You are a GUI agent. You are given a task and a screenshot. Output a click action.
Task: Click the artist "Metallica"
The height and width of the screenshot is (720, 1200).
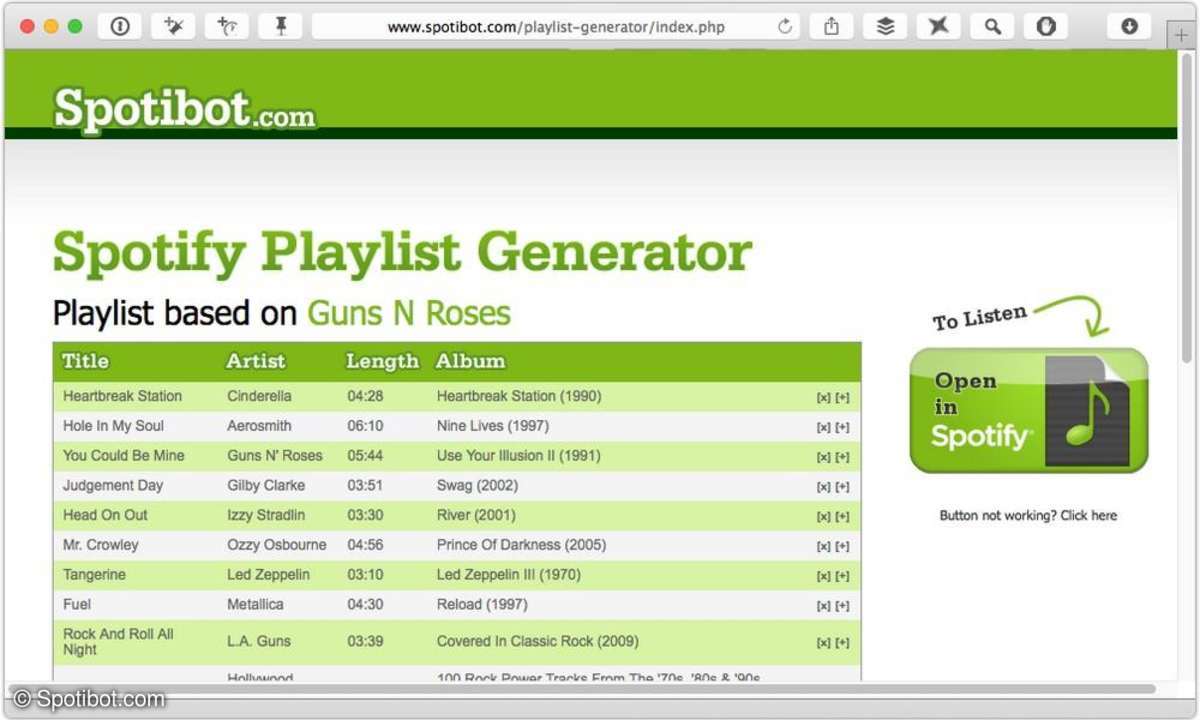pos(255,604)
